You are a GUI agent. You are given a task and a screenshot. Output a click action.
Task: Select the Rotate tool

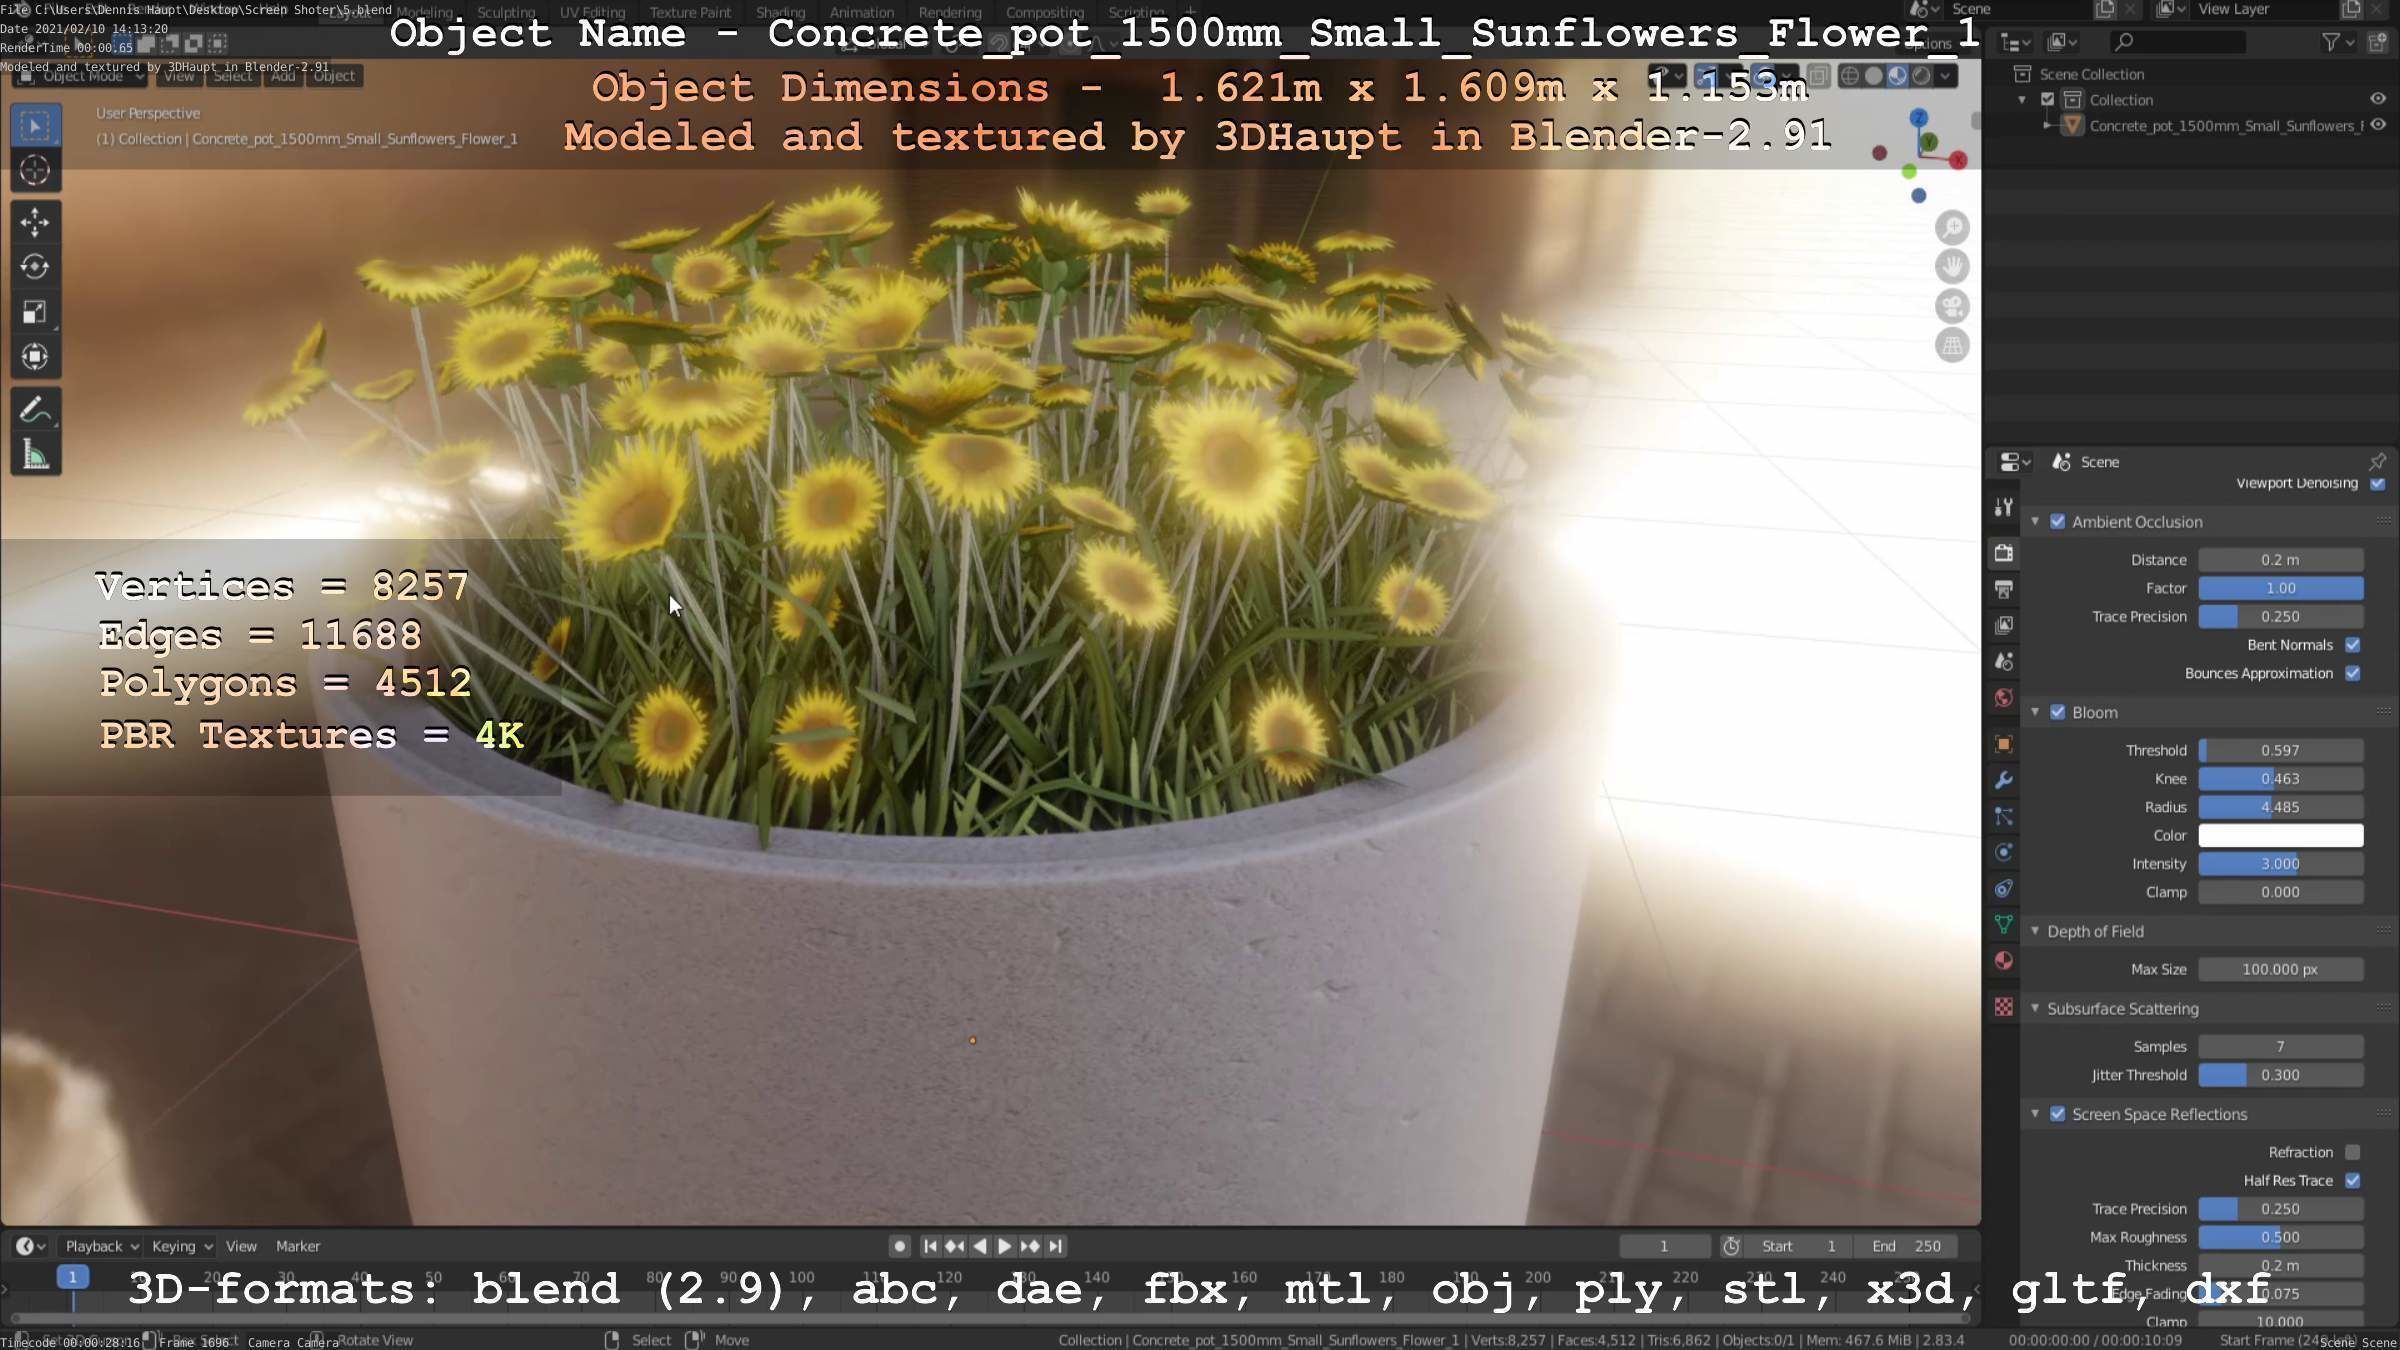point(35,267)
